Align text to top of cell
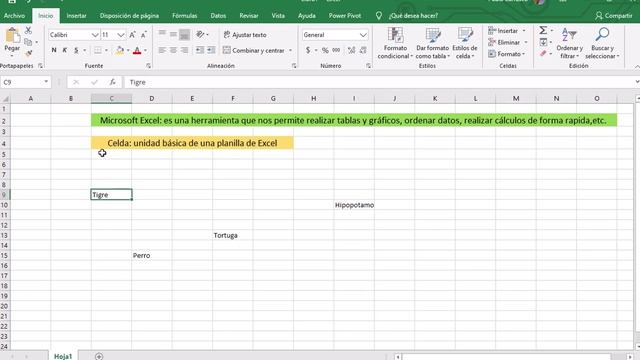Screen dimensions: 640x360 pos(162,34)
